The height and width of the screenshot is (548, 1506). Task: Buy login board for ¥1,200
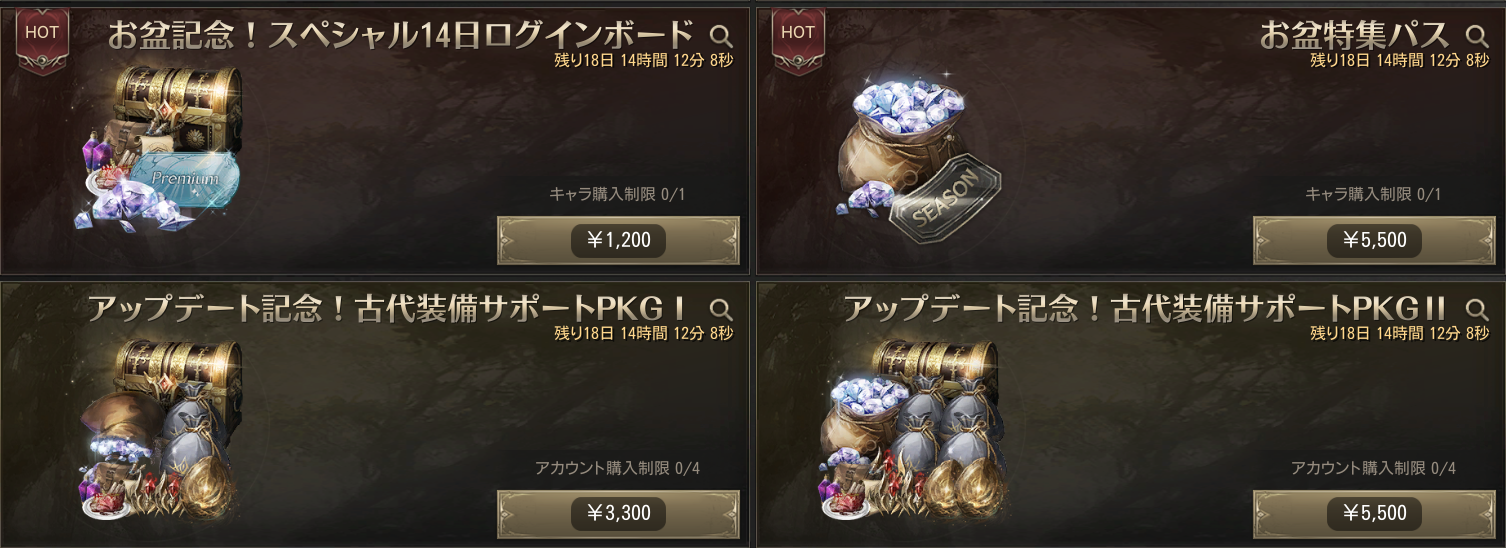pyautogui.click(x=618, y=241)
